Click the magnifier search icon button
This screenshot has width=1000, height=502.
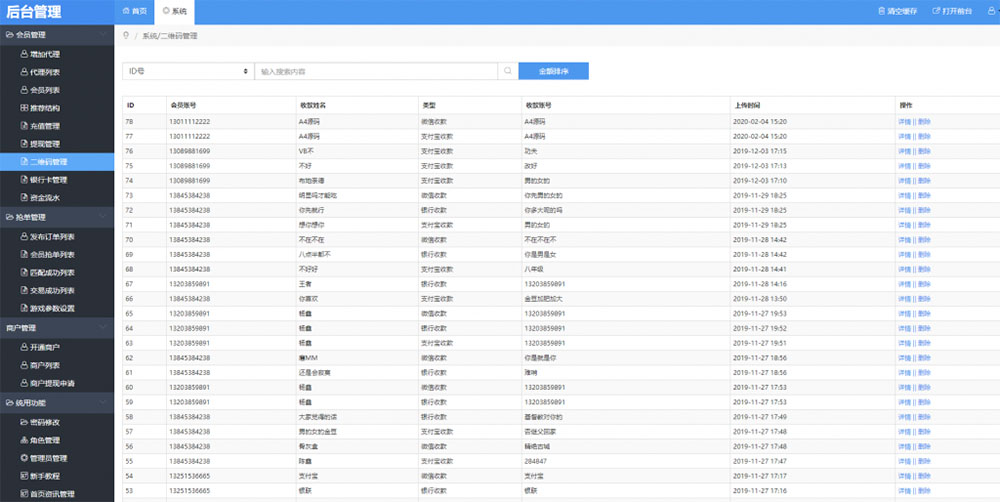[508, 71]
